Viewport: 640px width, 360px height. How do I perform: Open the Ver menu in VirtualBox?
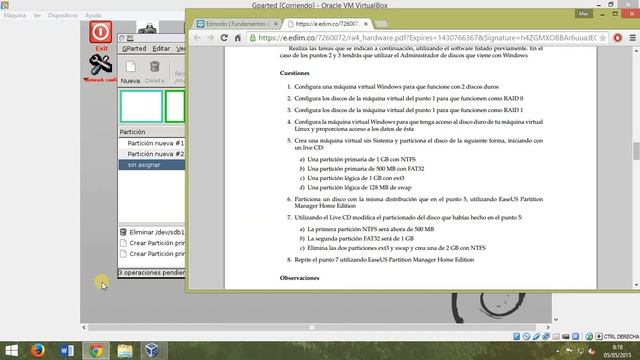[37, 15]
